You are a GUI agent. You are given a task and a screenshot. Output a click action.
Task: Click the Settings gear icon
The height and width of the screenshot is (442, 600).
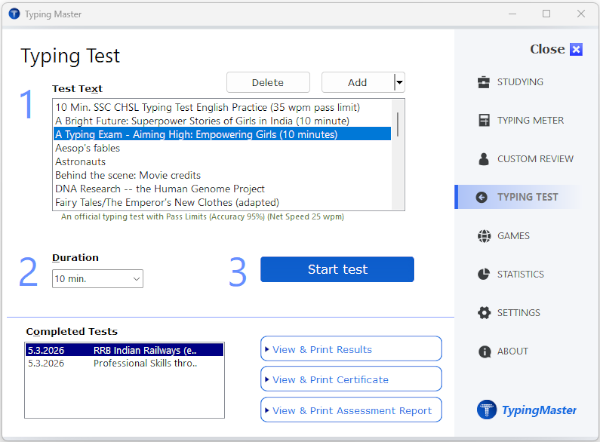[484, 313]
